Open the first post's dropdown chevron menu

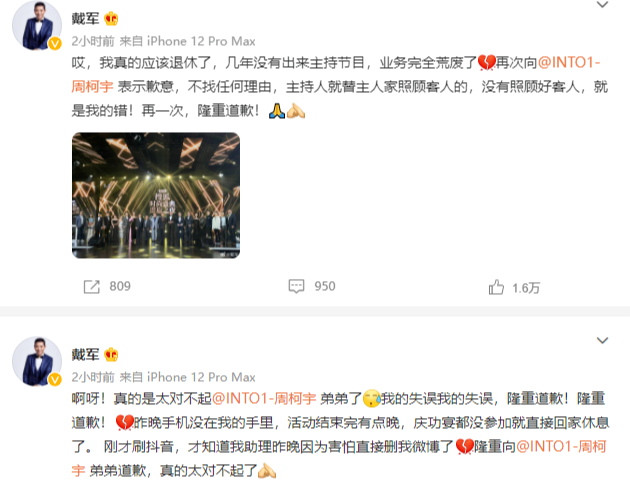coord(602,5)
